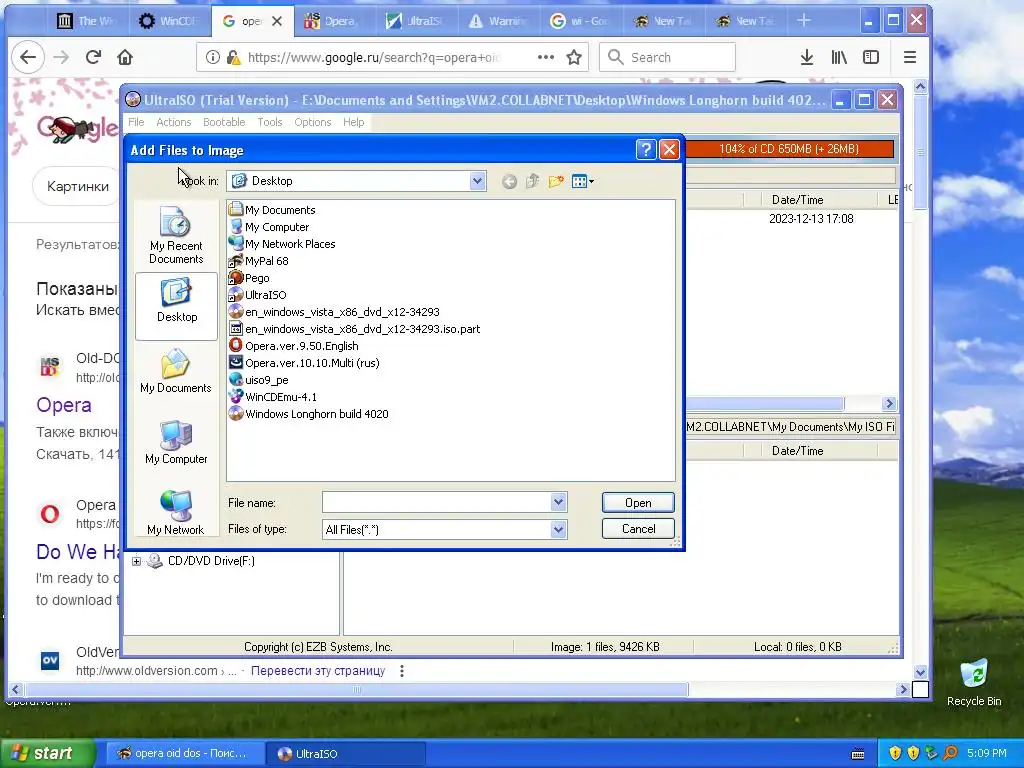
Task: Select My Network Places in the file list
Action: [x=281, y=244]
